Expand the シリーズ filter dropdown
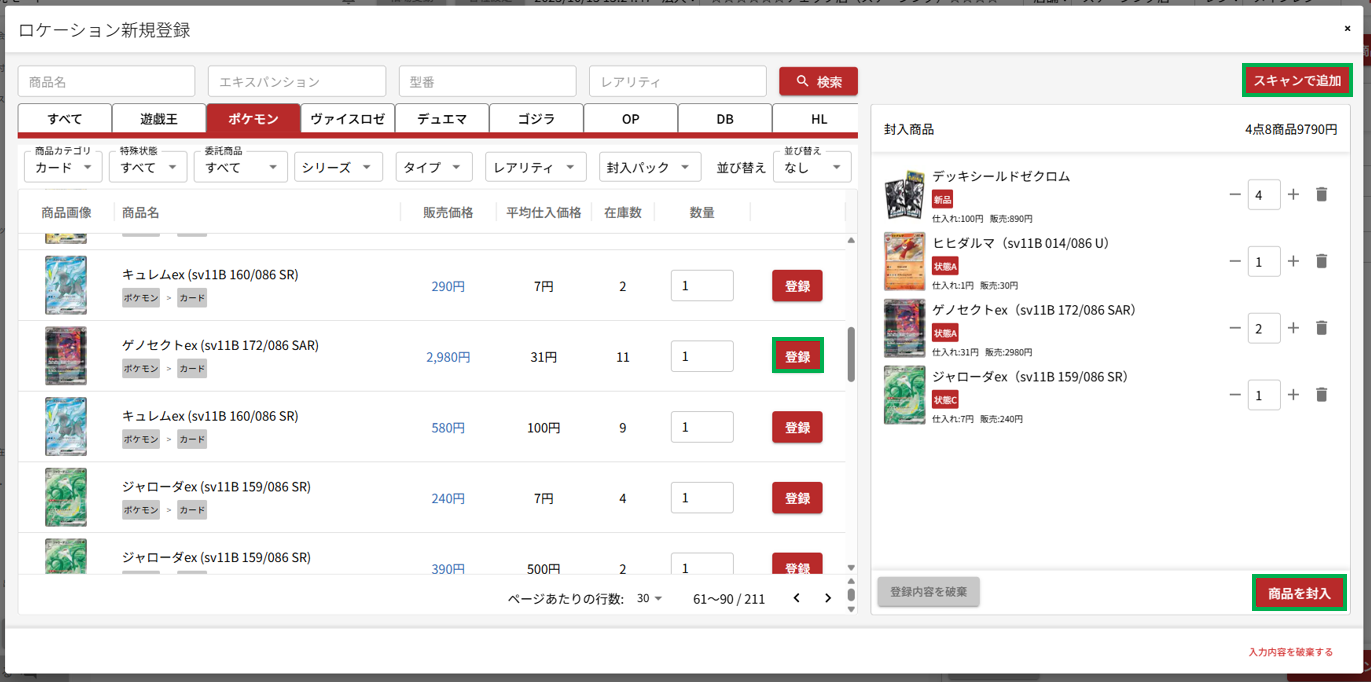 pyautogui.click(x=338, y=167)
